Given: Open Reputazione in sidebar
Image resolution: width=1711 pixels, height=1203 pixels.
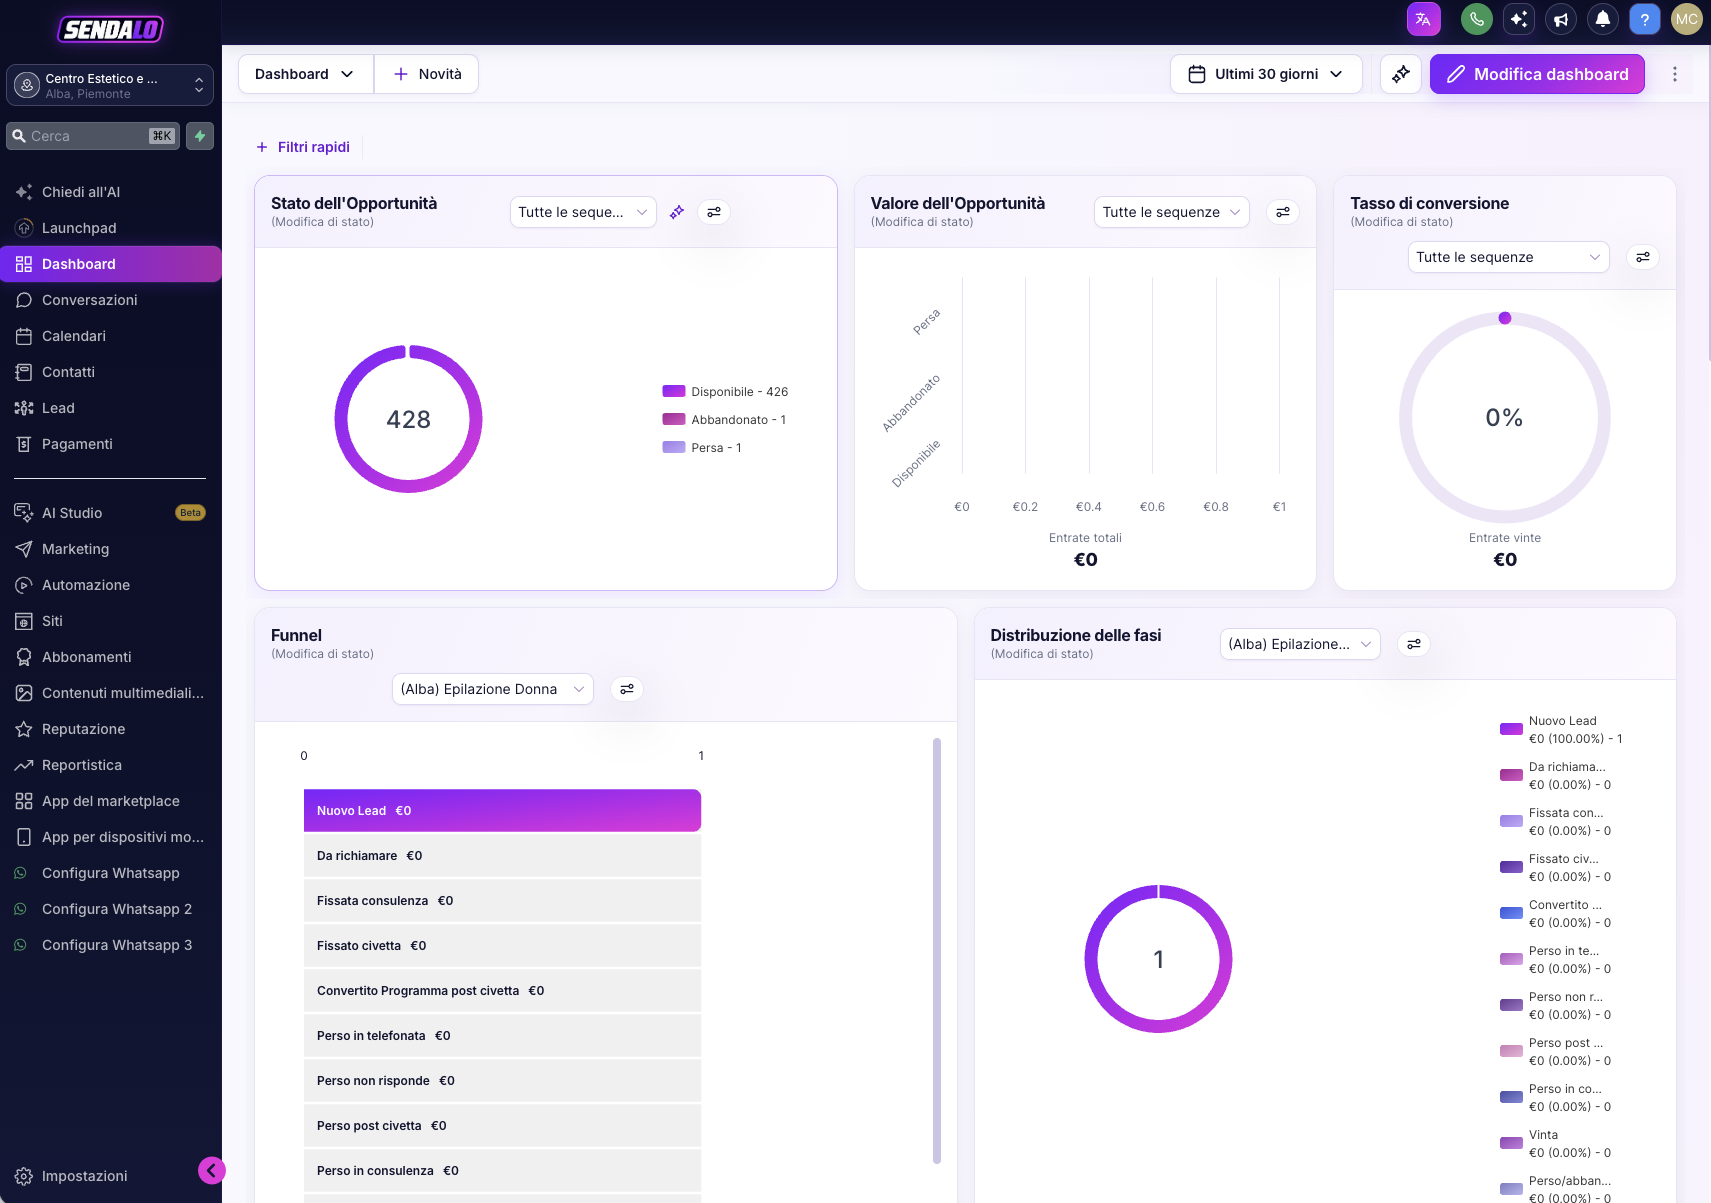Looking at the screenshot, I should click(111, 729).
